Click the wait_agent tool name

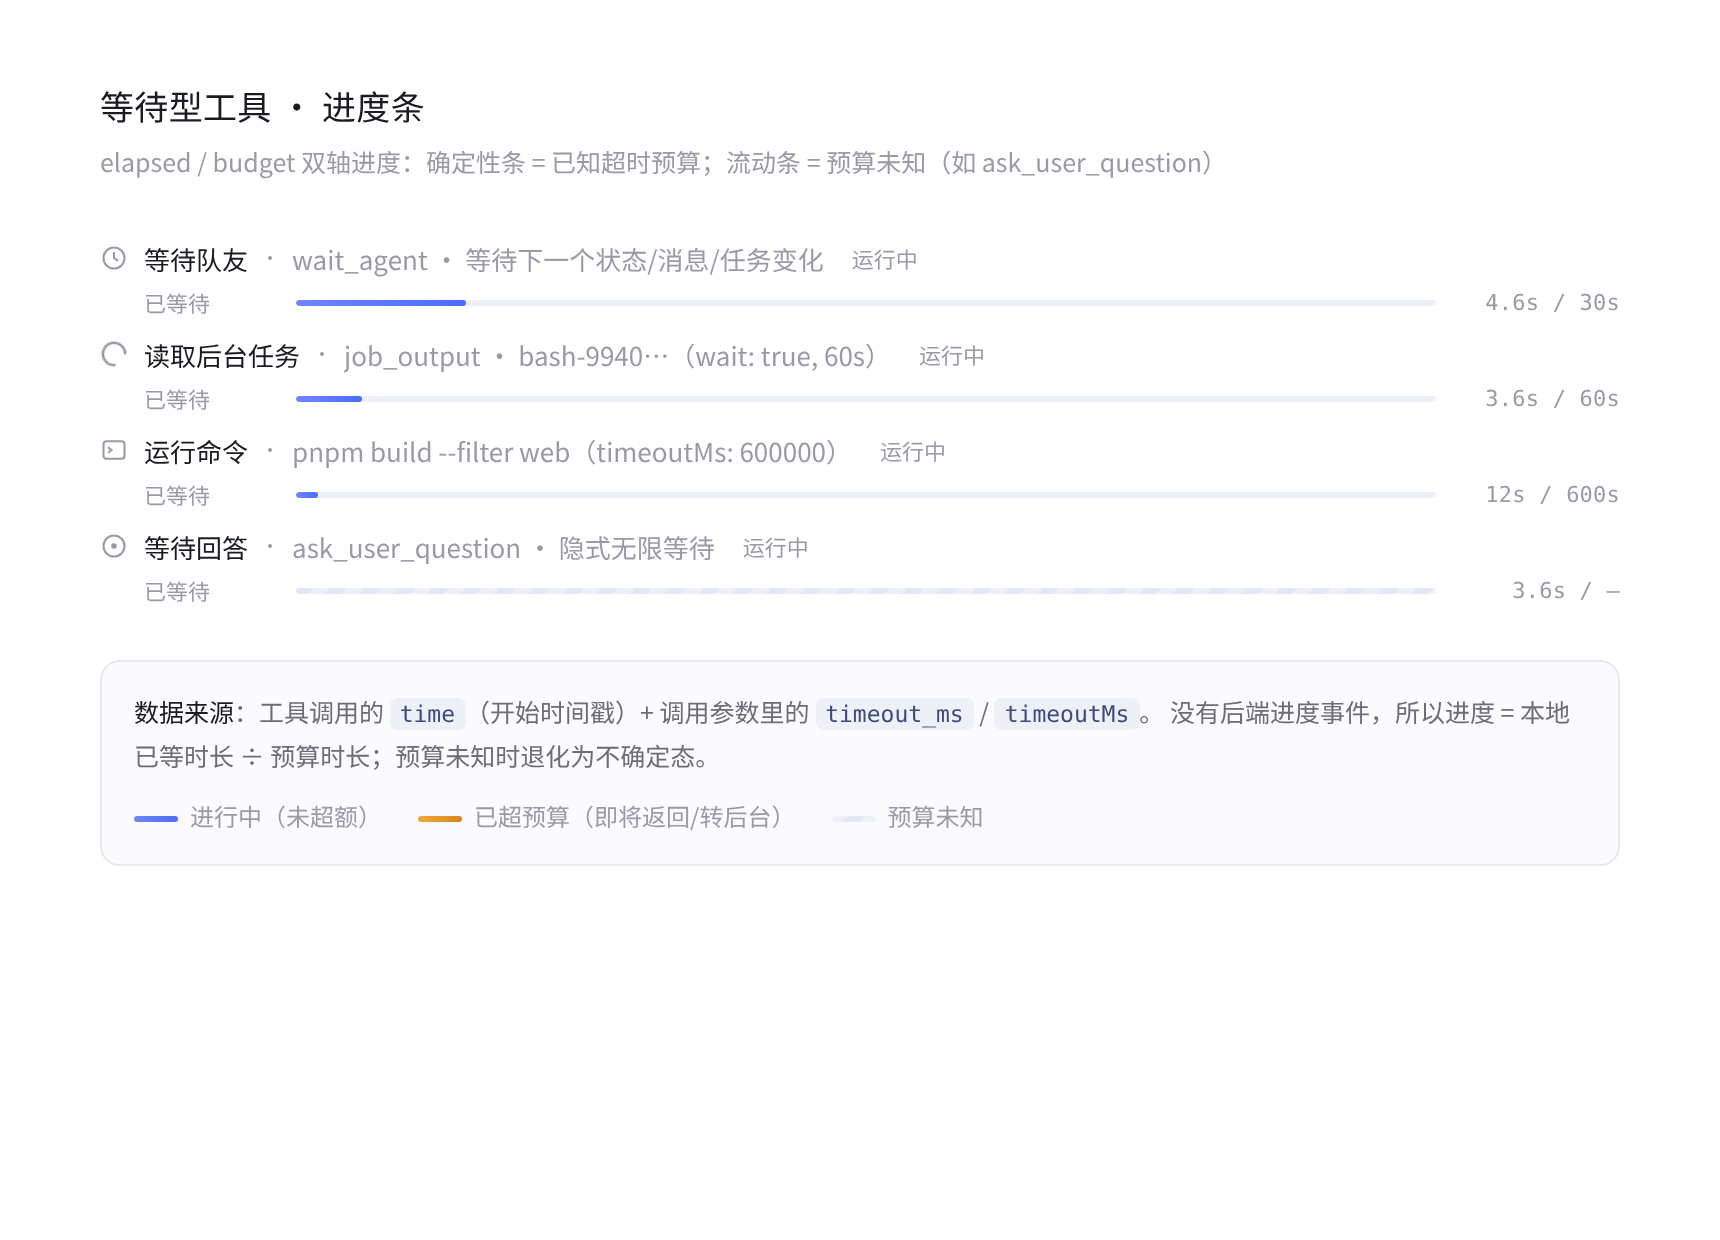click(360, 262)
